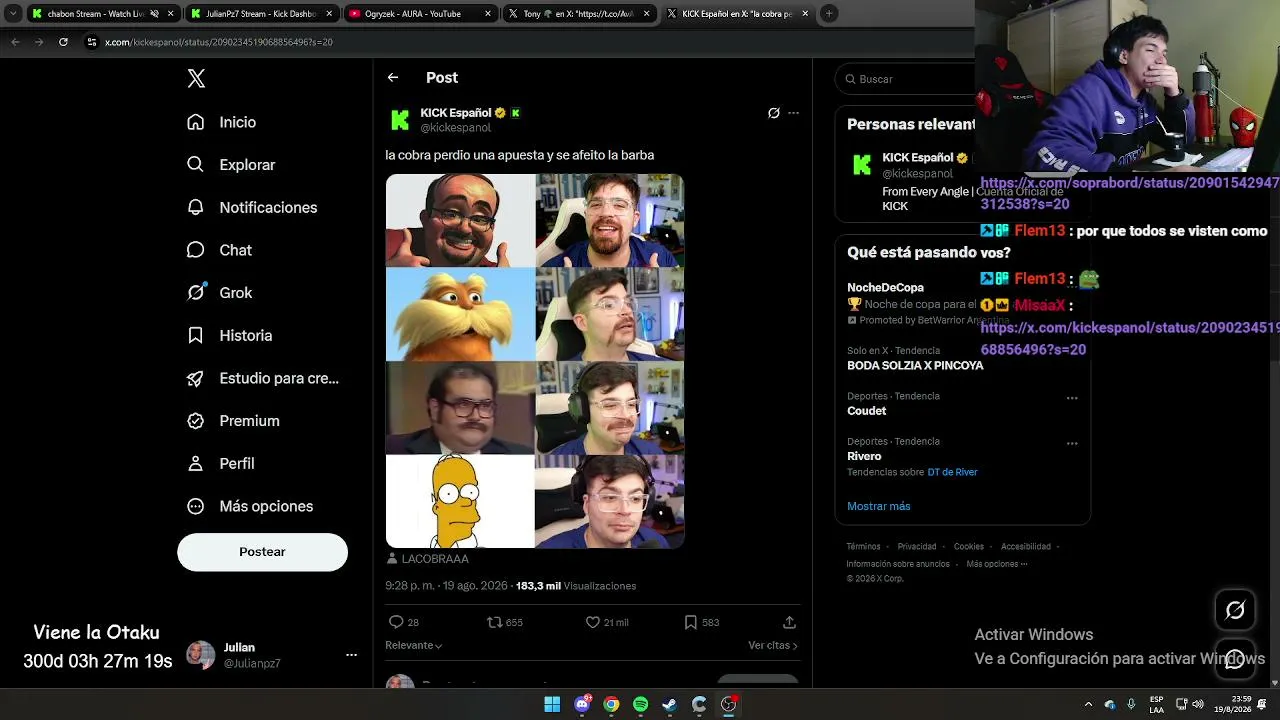Open the Explorar search page
1280x720 pixels.
coord(231,165)
